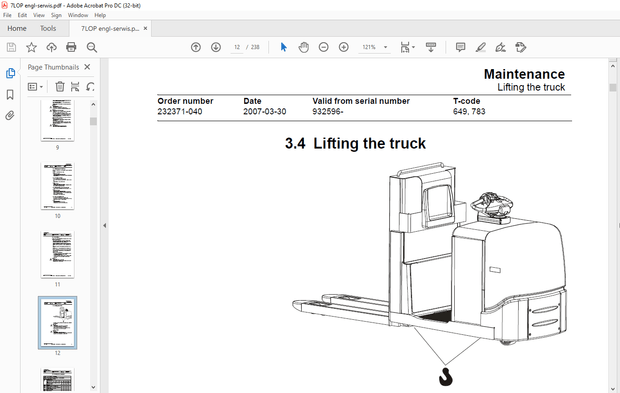Viewport: 620px width, 393px height.
Task: Switch to the Tools tab
Action: [48, 28]
